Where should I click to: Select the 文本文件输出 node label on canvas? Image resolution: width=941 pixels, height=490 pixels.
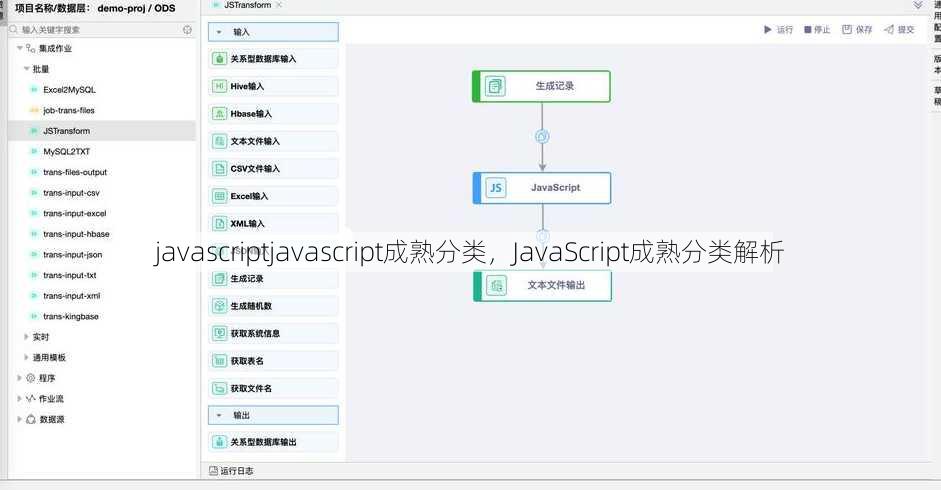(x=556, y=285)
